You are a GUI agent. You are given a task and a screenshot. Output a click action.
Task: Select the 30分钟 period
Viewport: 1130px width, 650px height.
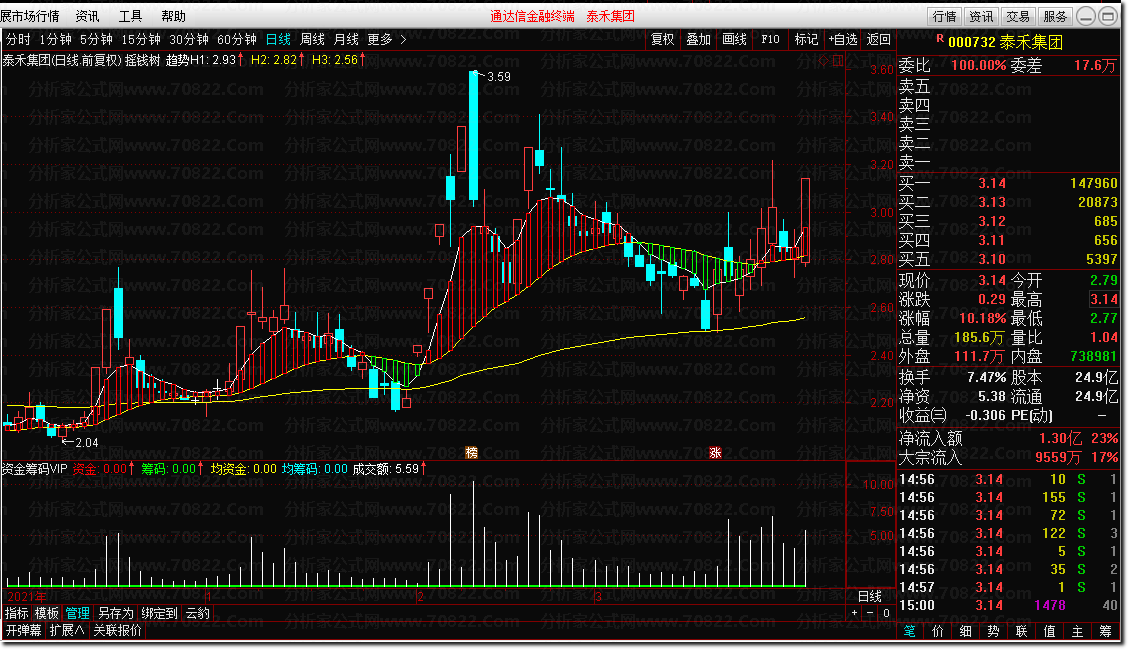[189, 40]
